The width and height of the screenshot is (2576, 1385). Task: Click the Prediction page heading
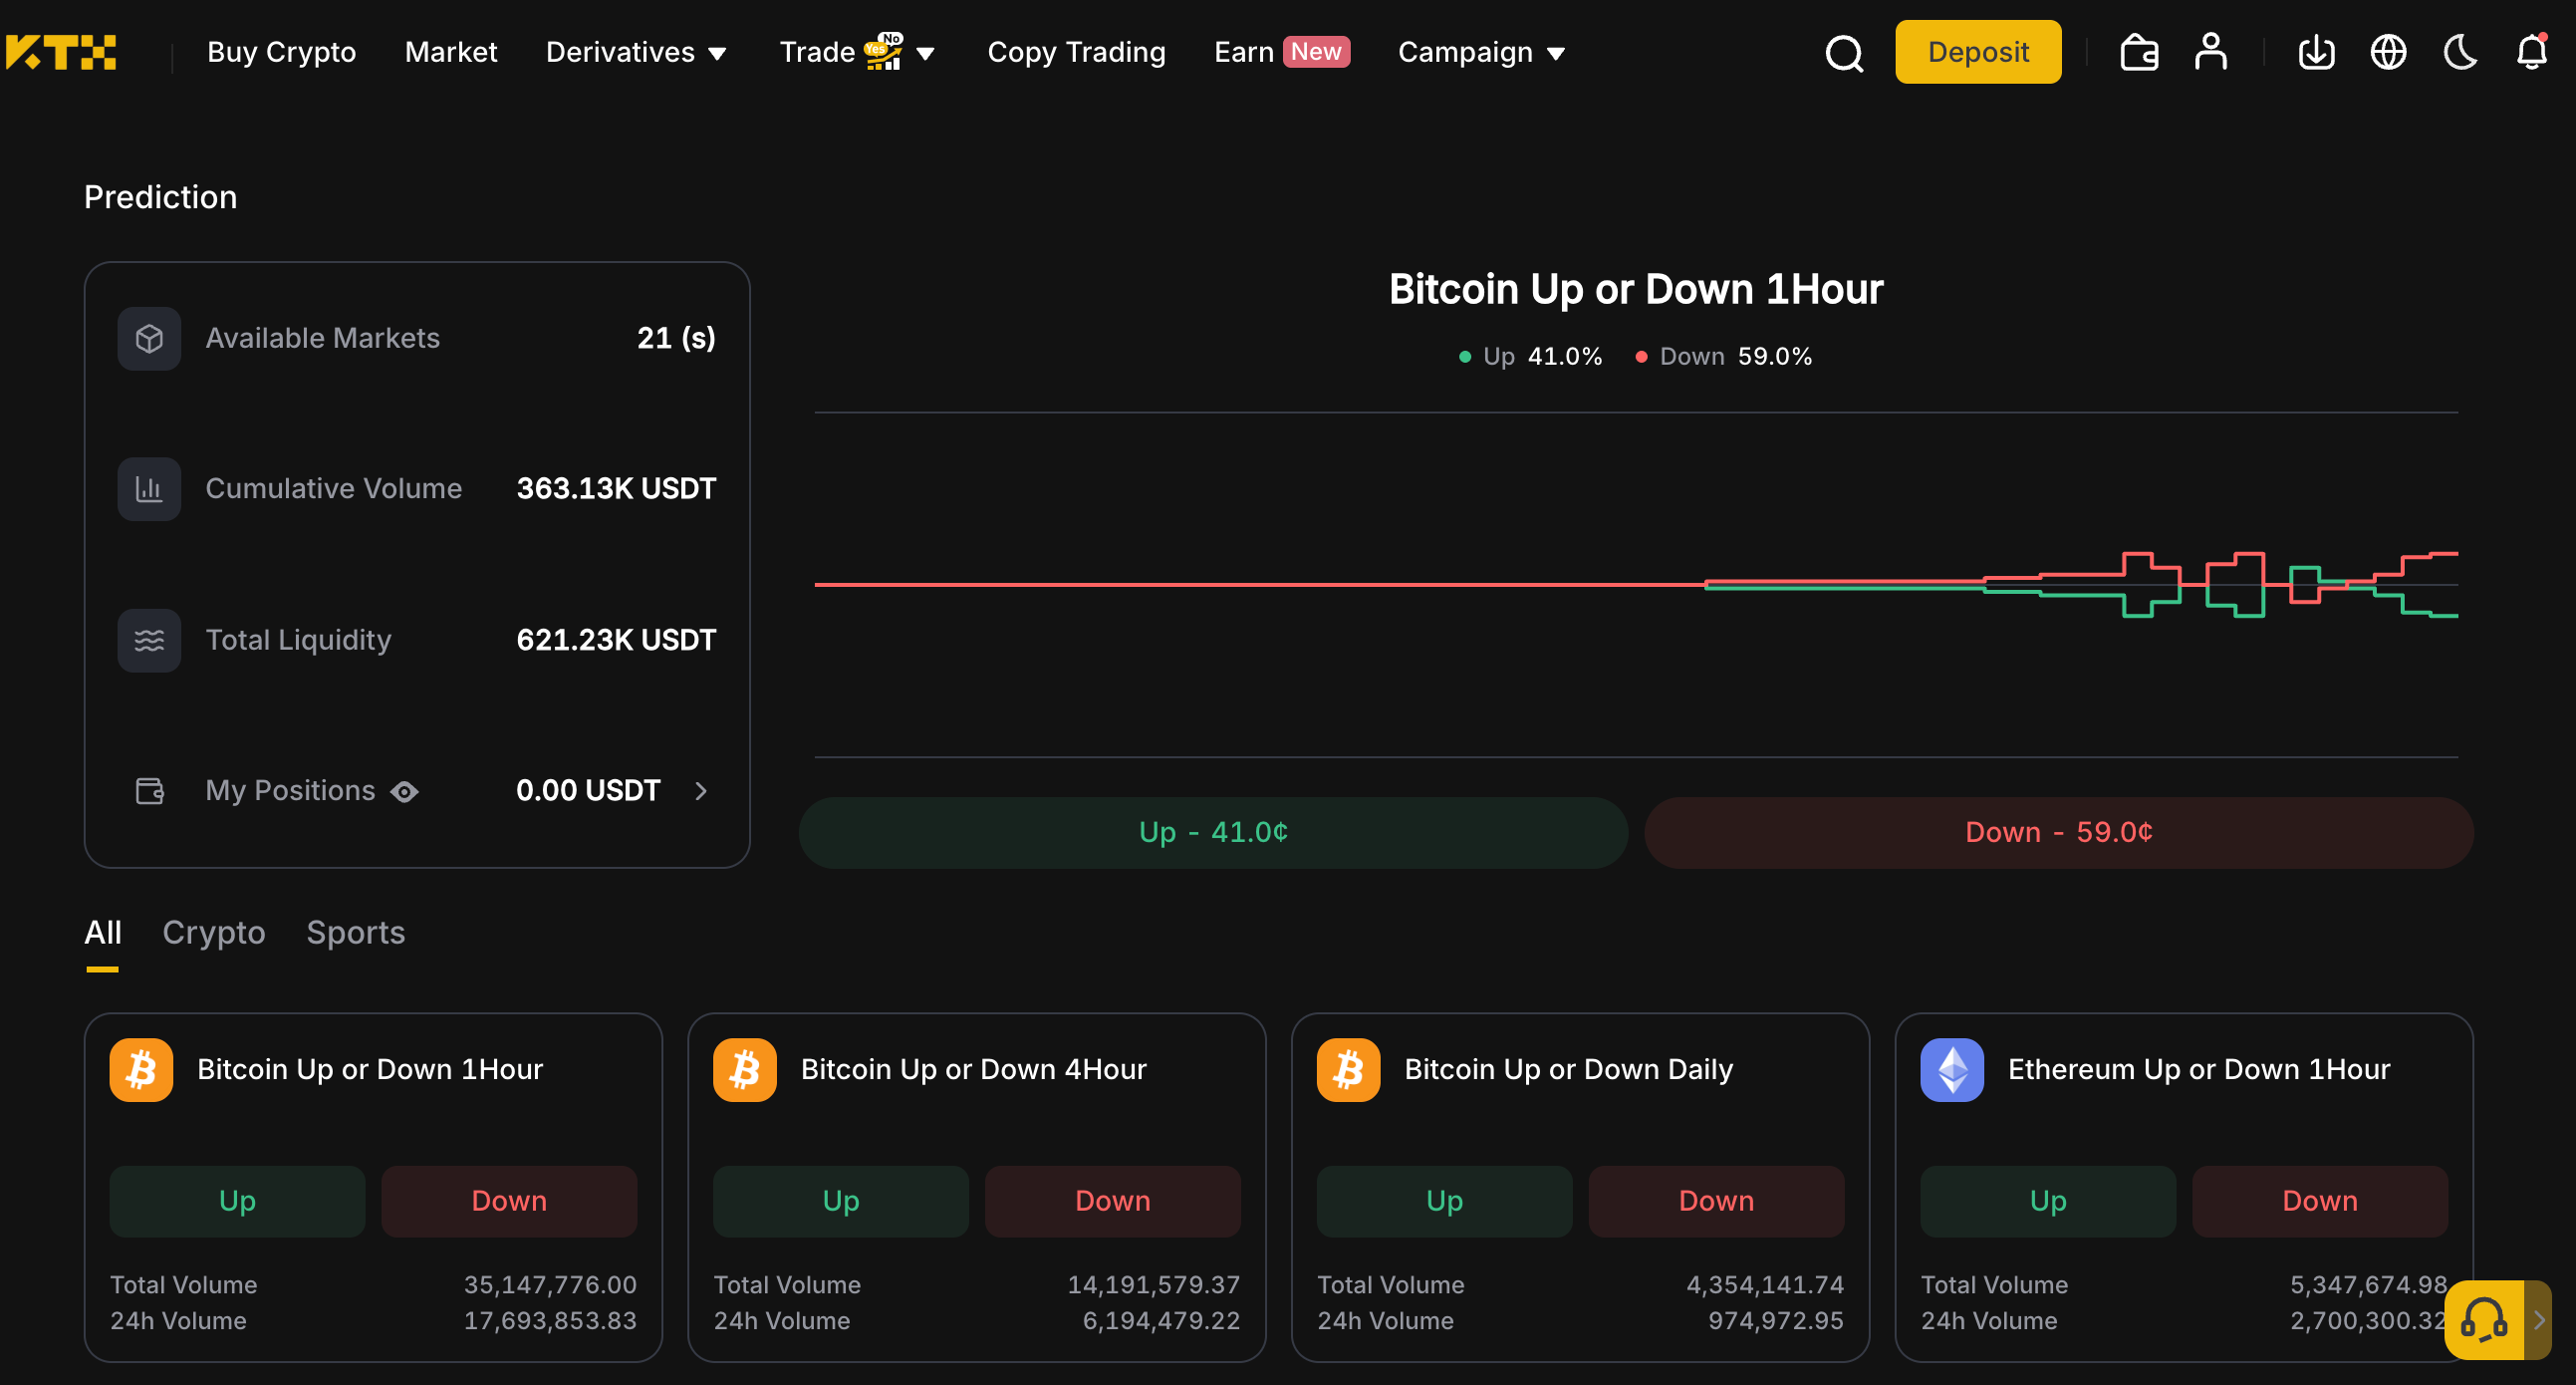(160, 197)
